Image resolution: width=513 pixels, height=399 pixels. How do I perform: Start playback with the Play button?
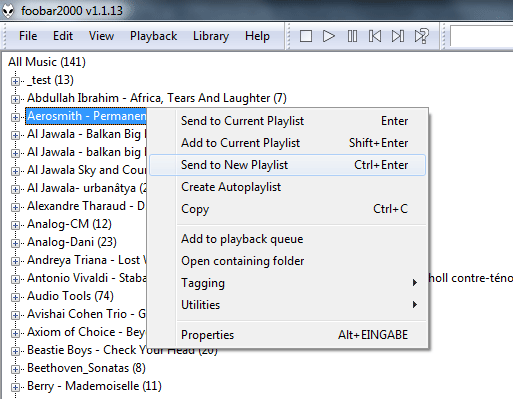point(329,36)
